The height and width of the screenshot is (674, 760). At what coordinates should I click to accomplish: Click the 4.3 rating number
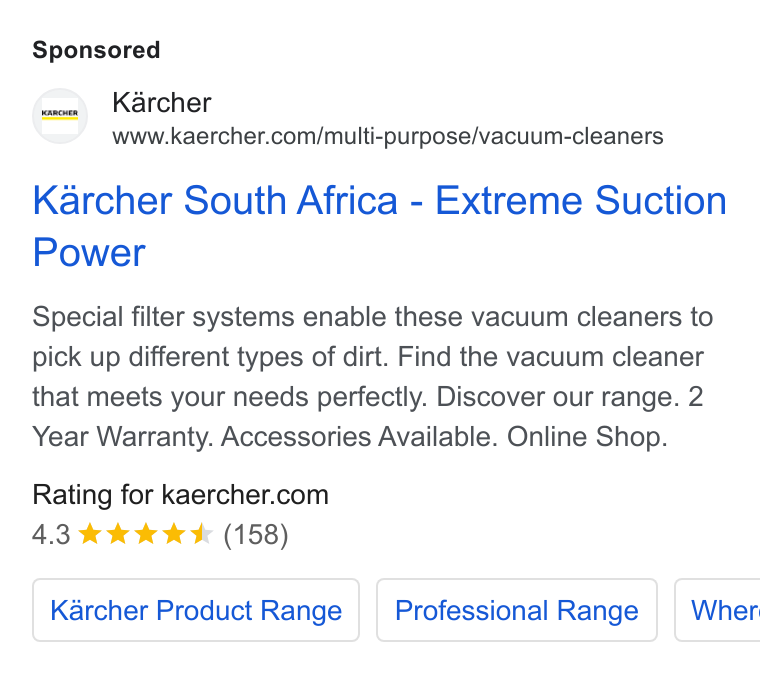51,535
